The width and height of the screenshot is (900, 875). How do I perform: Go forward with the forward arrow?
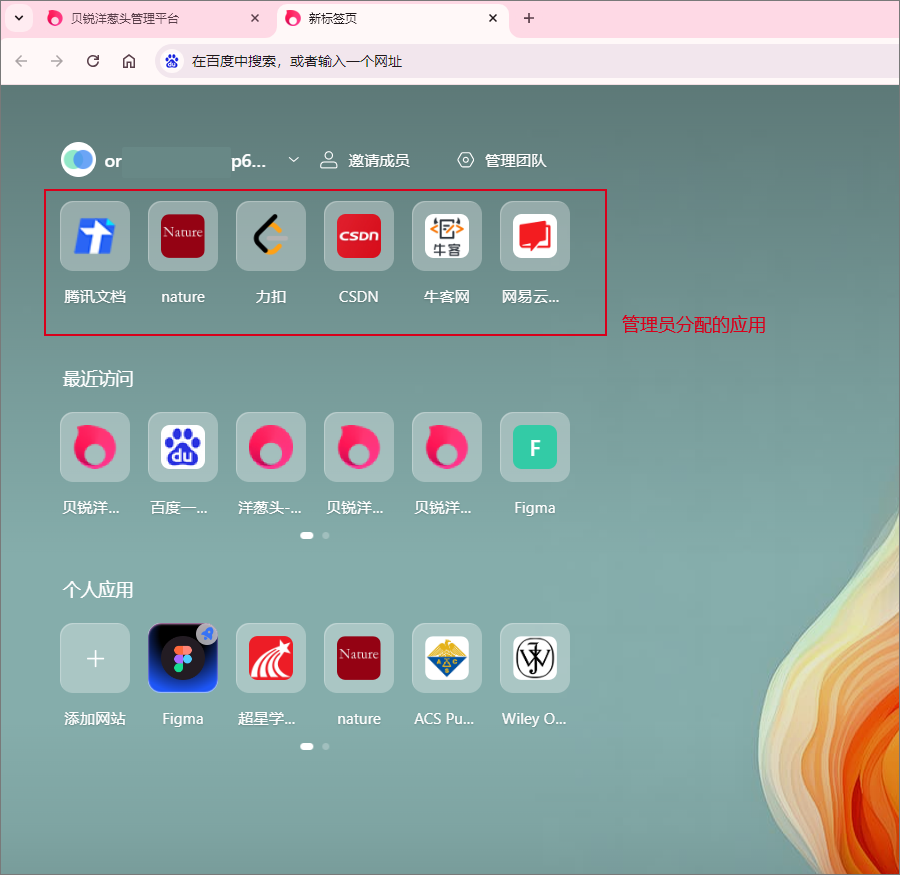click(57, 61)
